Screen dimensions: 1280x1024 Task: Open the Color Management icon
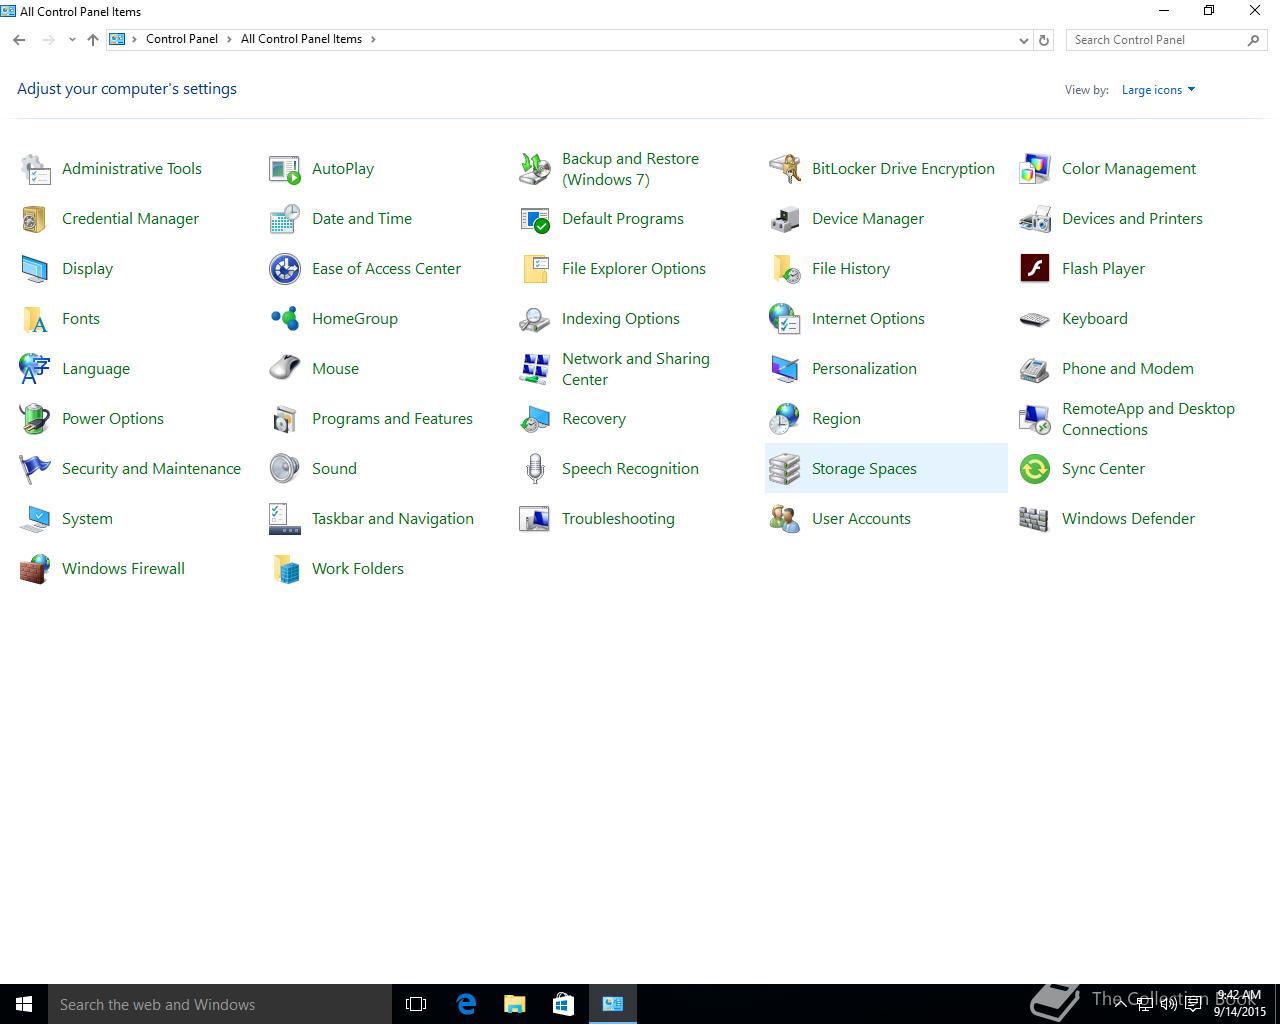coord(1035,169)
